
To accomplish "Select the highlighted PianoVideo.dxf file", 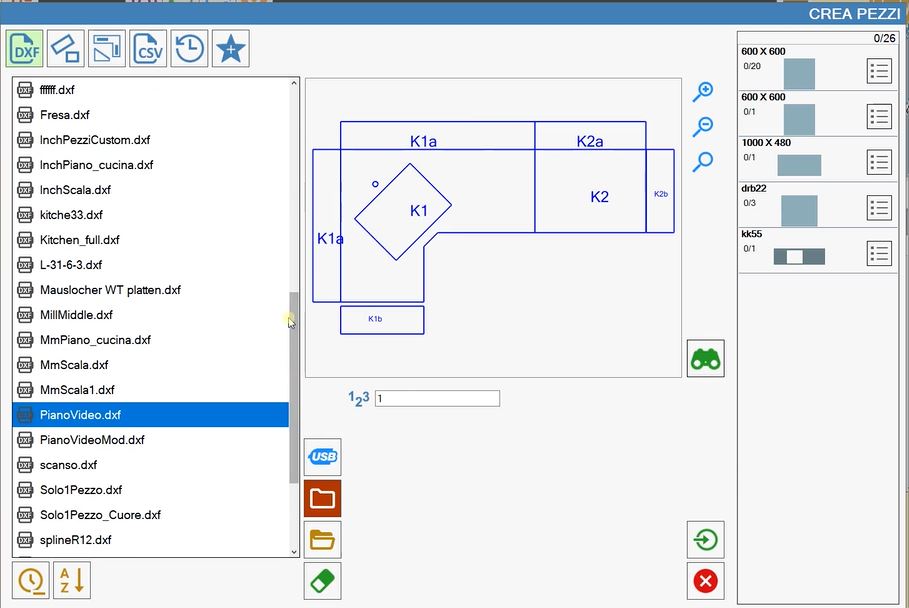I will click(150, 415).
